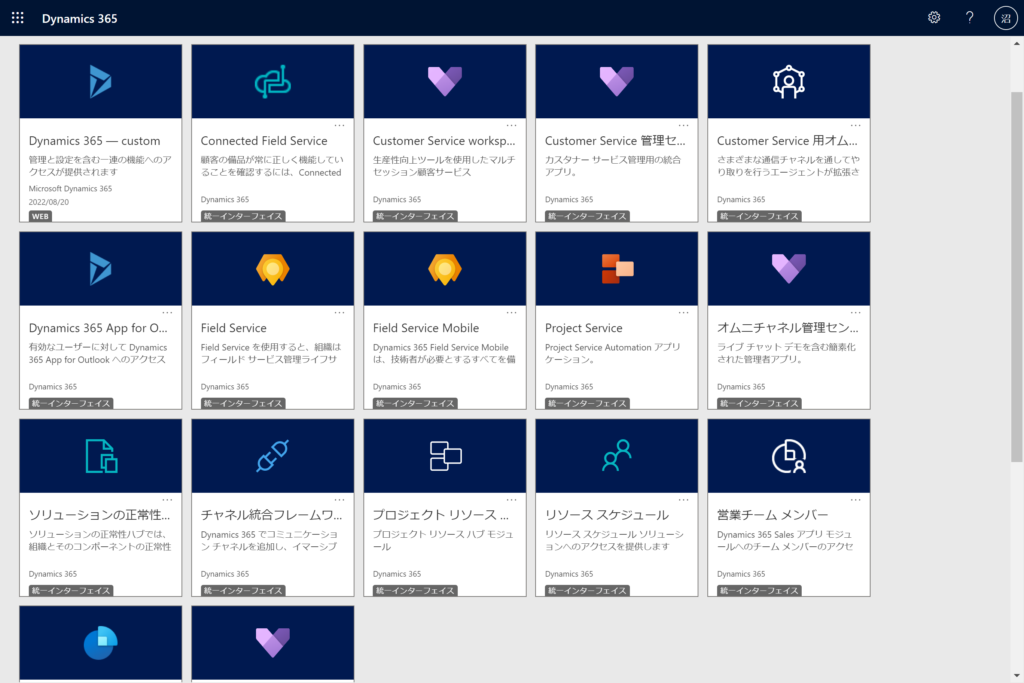Open more options for Connected Field Service

(340, 125)
